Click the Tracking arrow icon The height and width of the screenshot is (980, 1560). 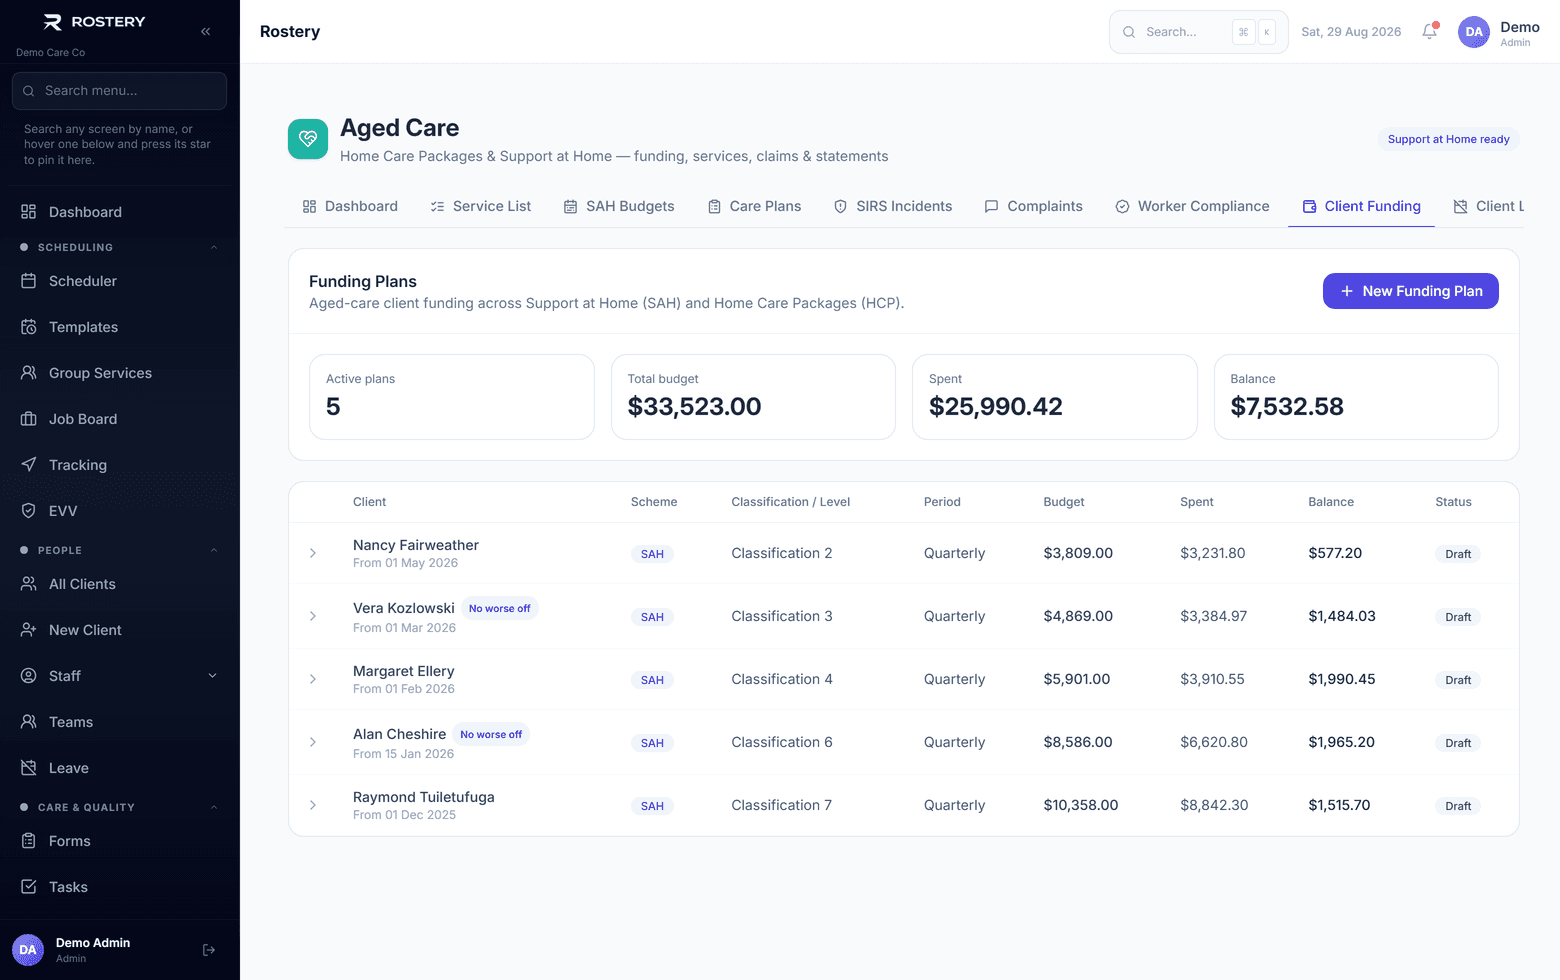pos(29,465)
